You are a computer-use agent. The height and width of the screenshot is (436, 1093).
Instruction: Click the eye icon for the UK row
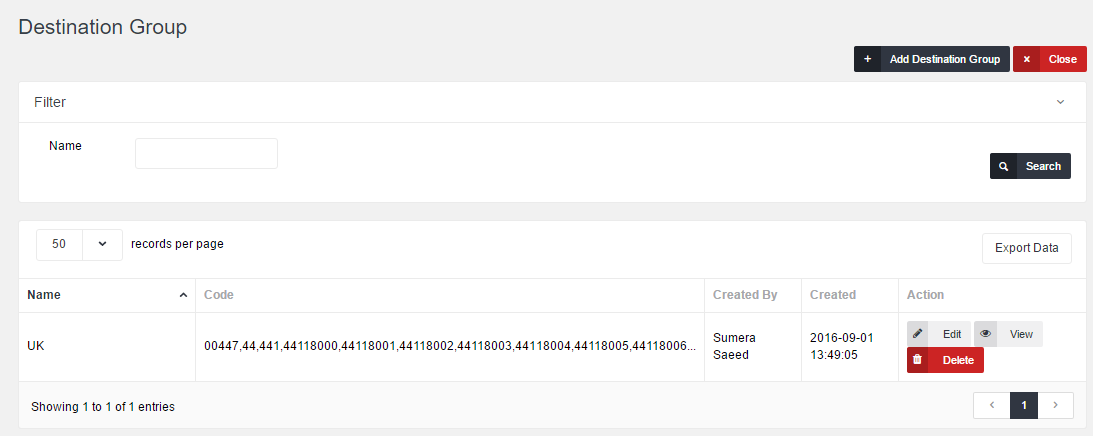pos(986,333)
